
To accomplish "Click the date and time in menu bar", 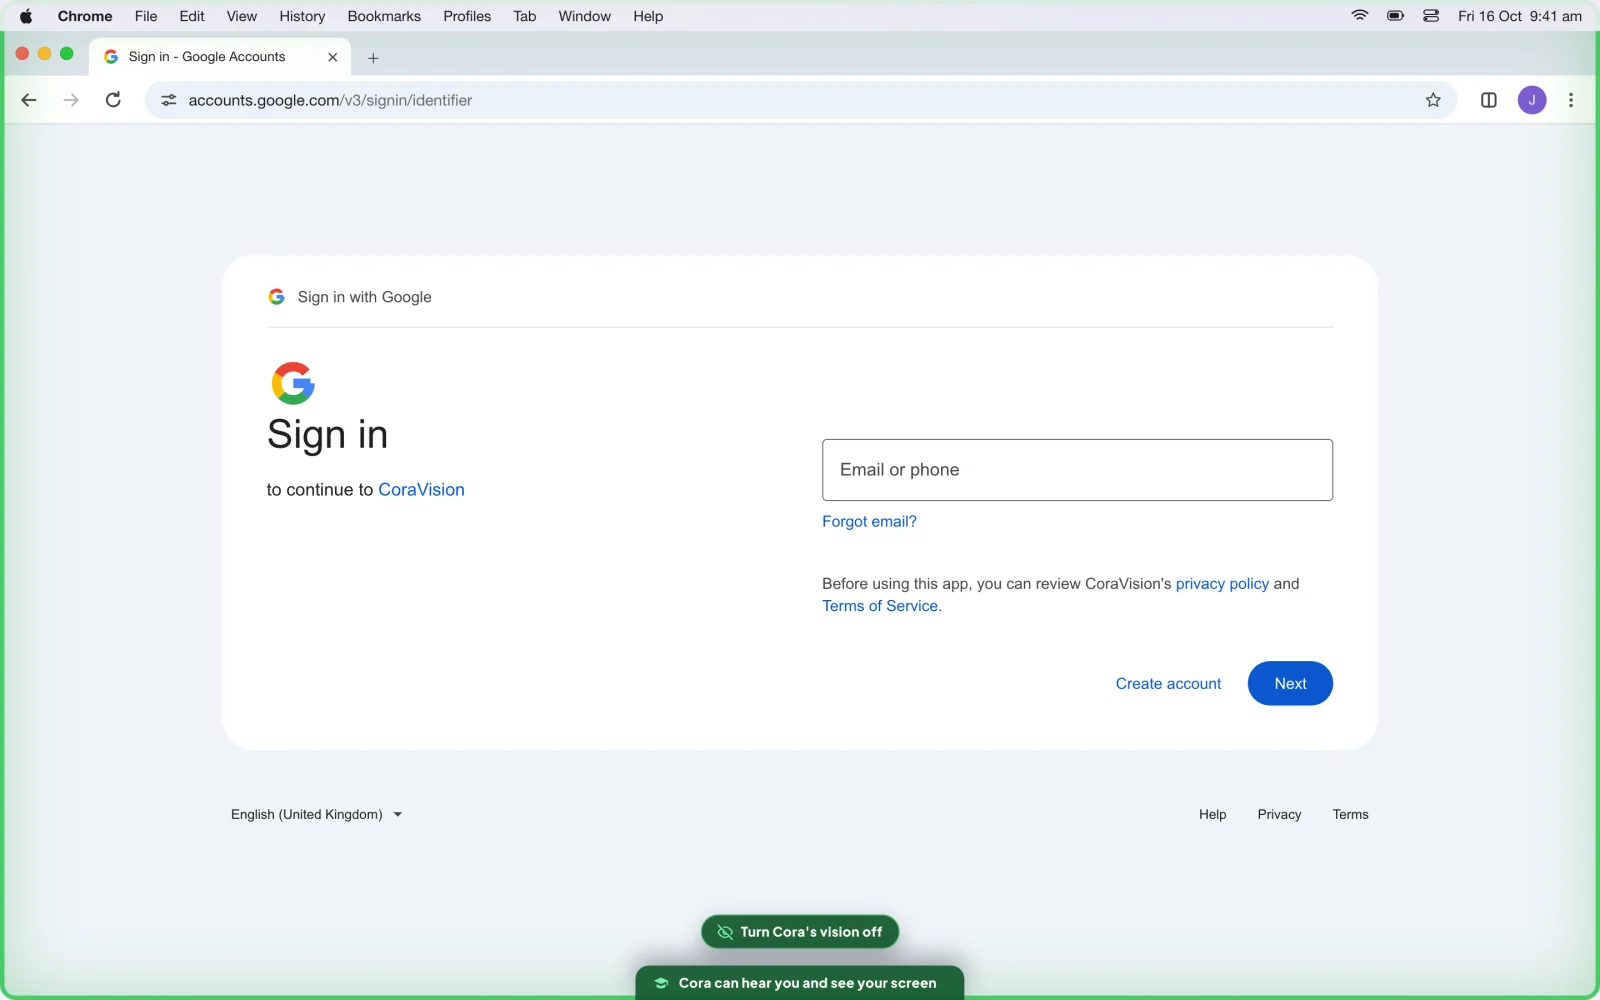I will (x=1520, y=16).
